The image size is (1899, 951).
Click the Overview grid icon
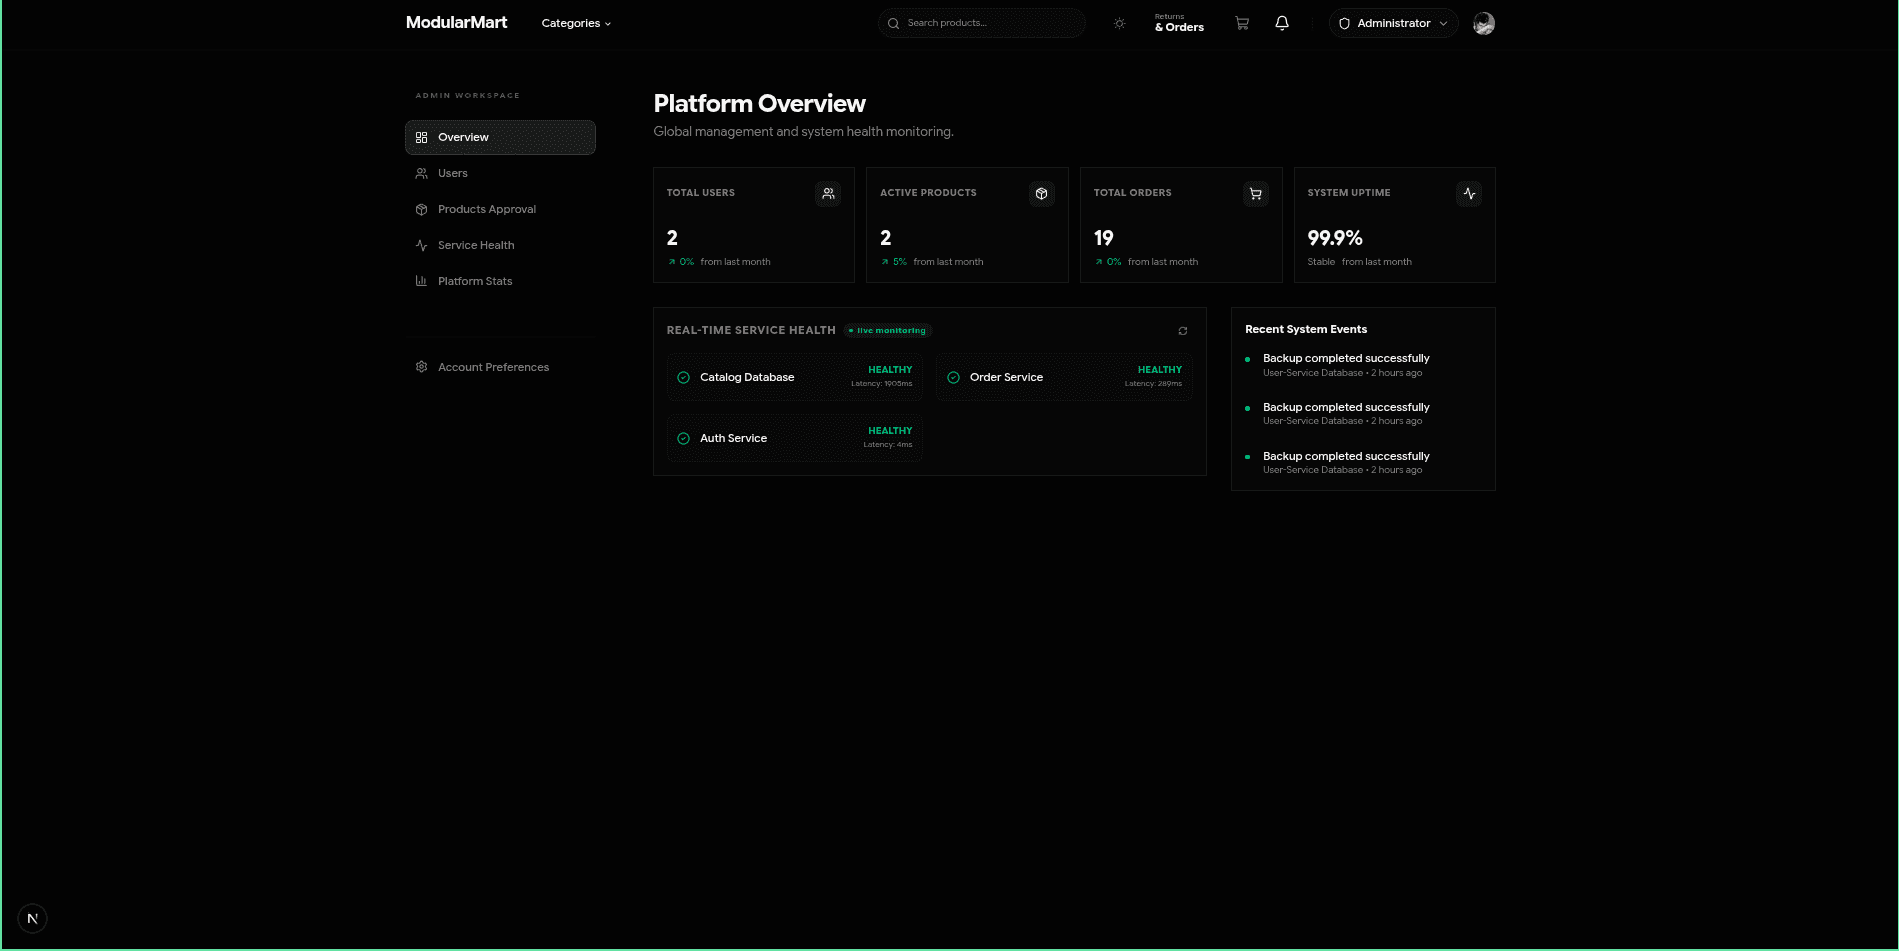point(421,137)
